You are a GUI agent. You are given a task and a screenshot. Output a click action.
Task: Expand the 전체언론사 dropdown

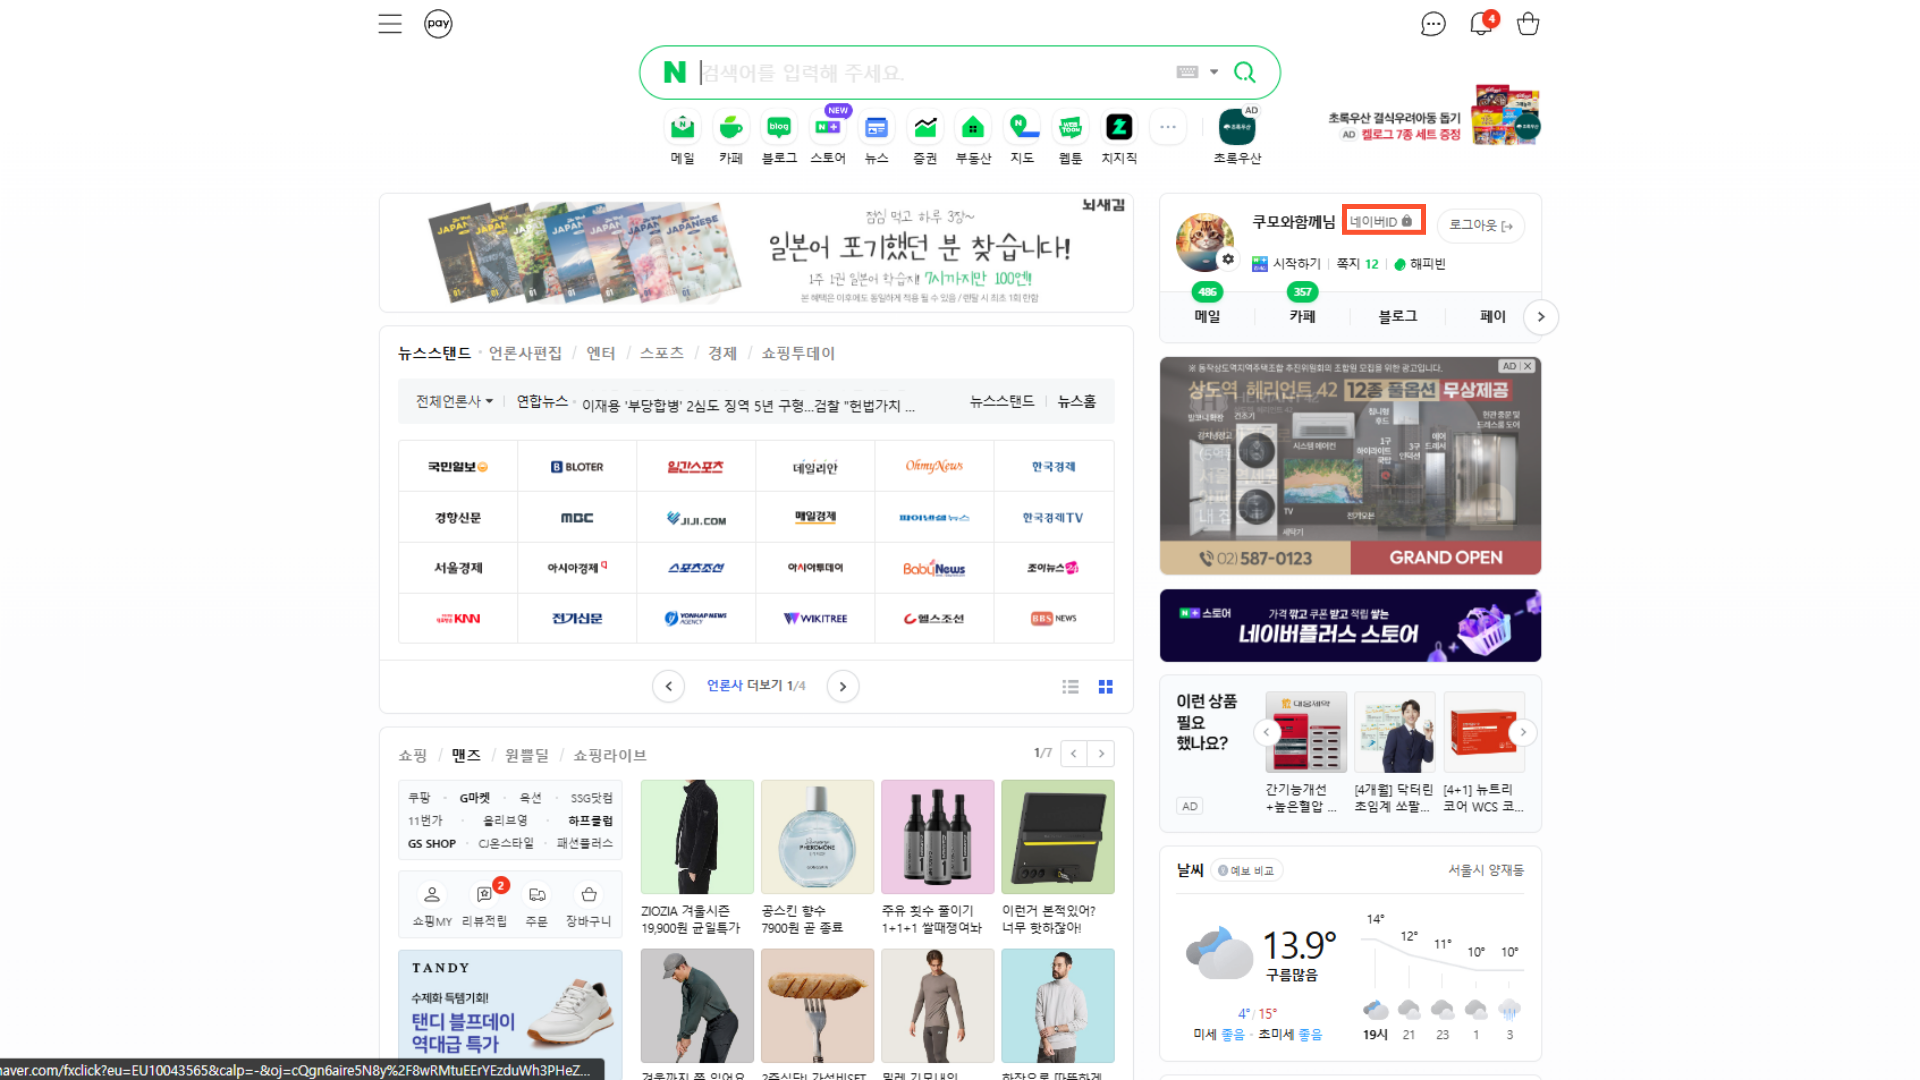tap(452, 401)
